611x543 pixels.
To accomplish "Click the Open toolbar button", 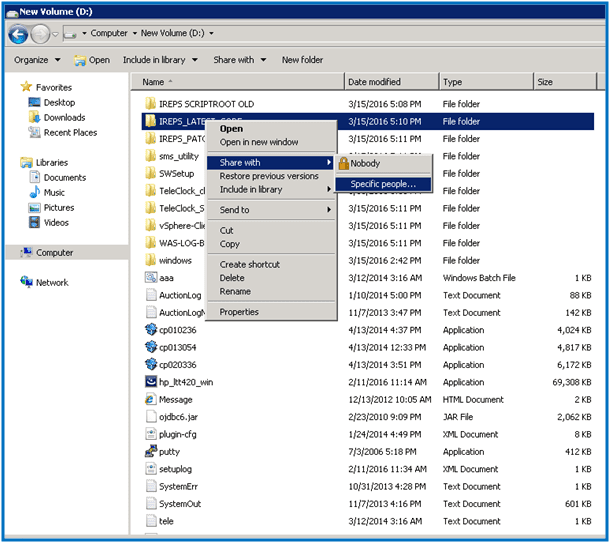I will pos(92,60).
